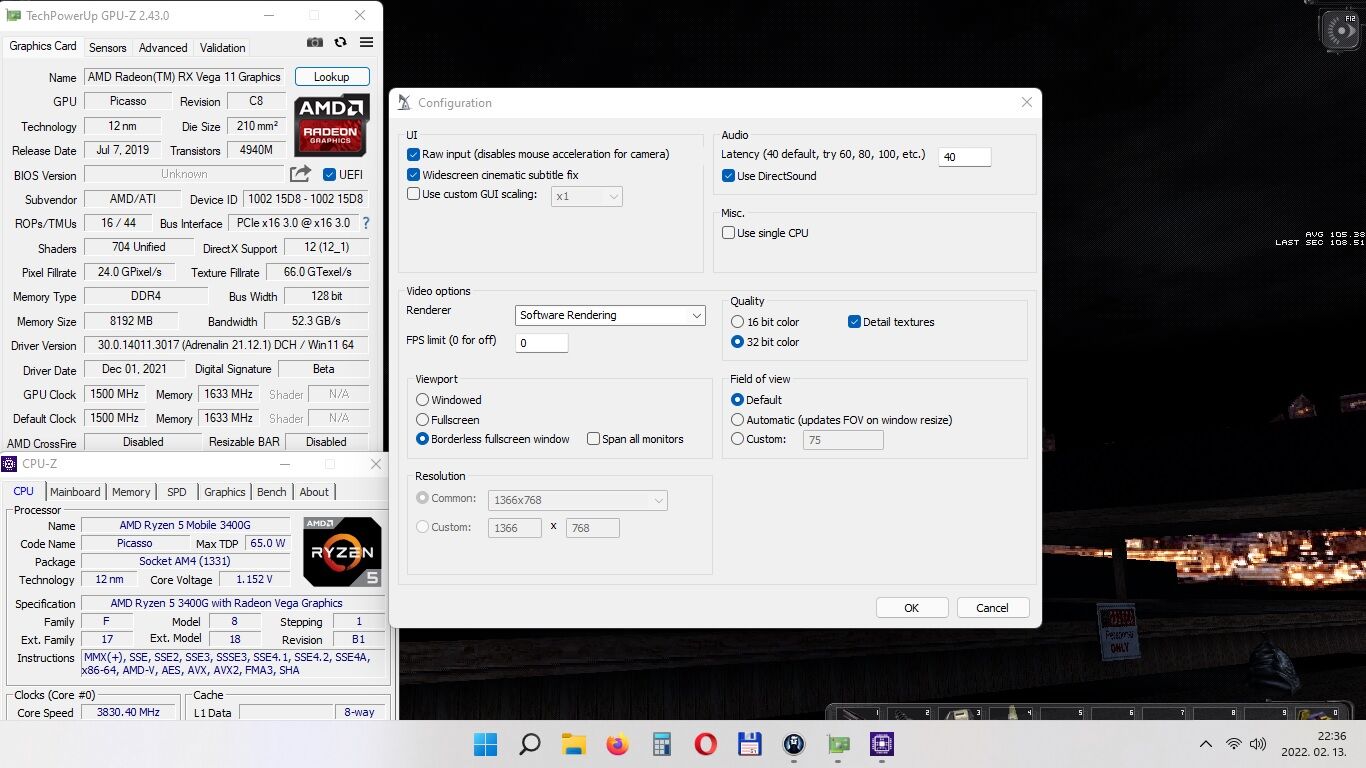Launch Firefox from the taskbar
Screen dimensions: 1366x768
(x=617, y=744)
